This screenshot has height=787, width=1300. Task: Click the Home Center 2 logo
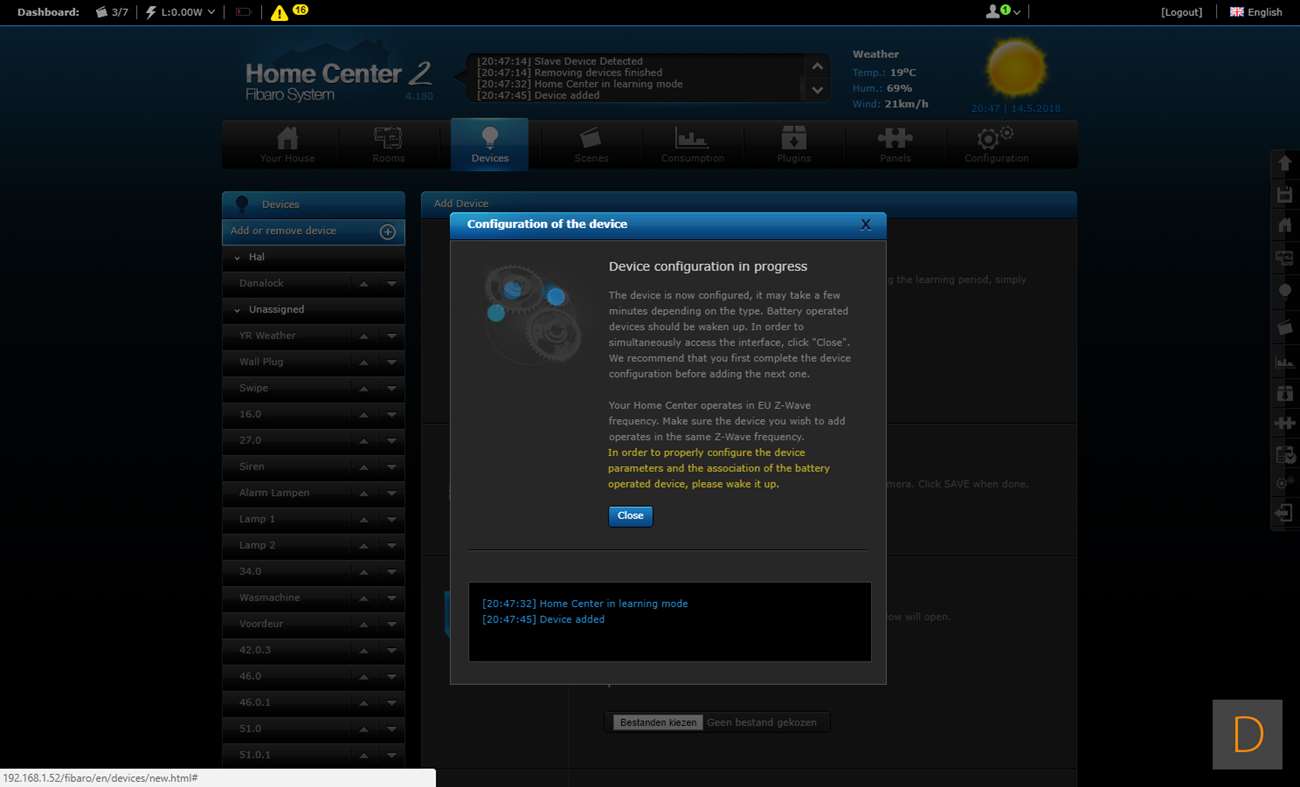[339, 81]
